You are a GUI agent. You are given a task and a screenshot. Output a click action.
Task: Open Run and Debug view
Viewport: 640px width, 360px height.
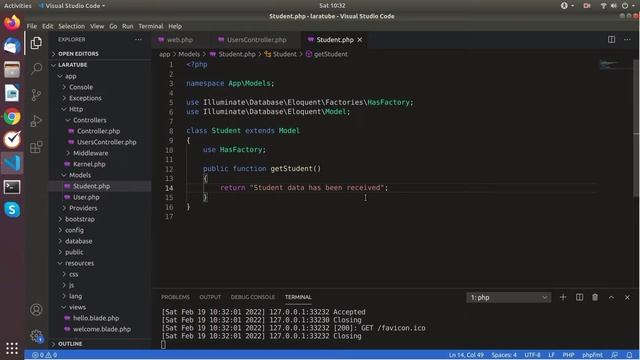(36, 121)
